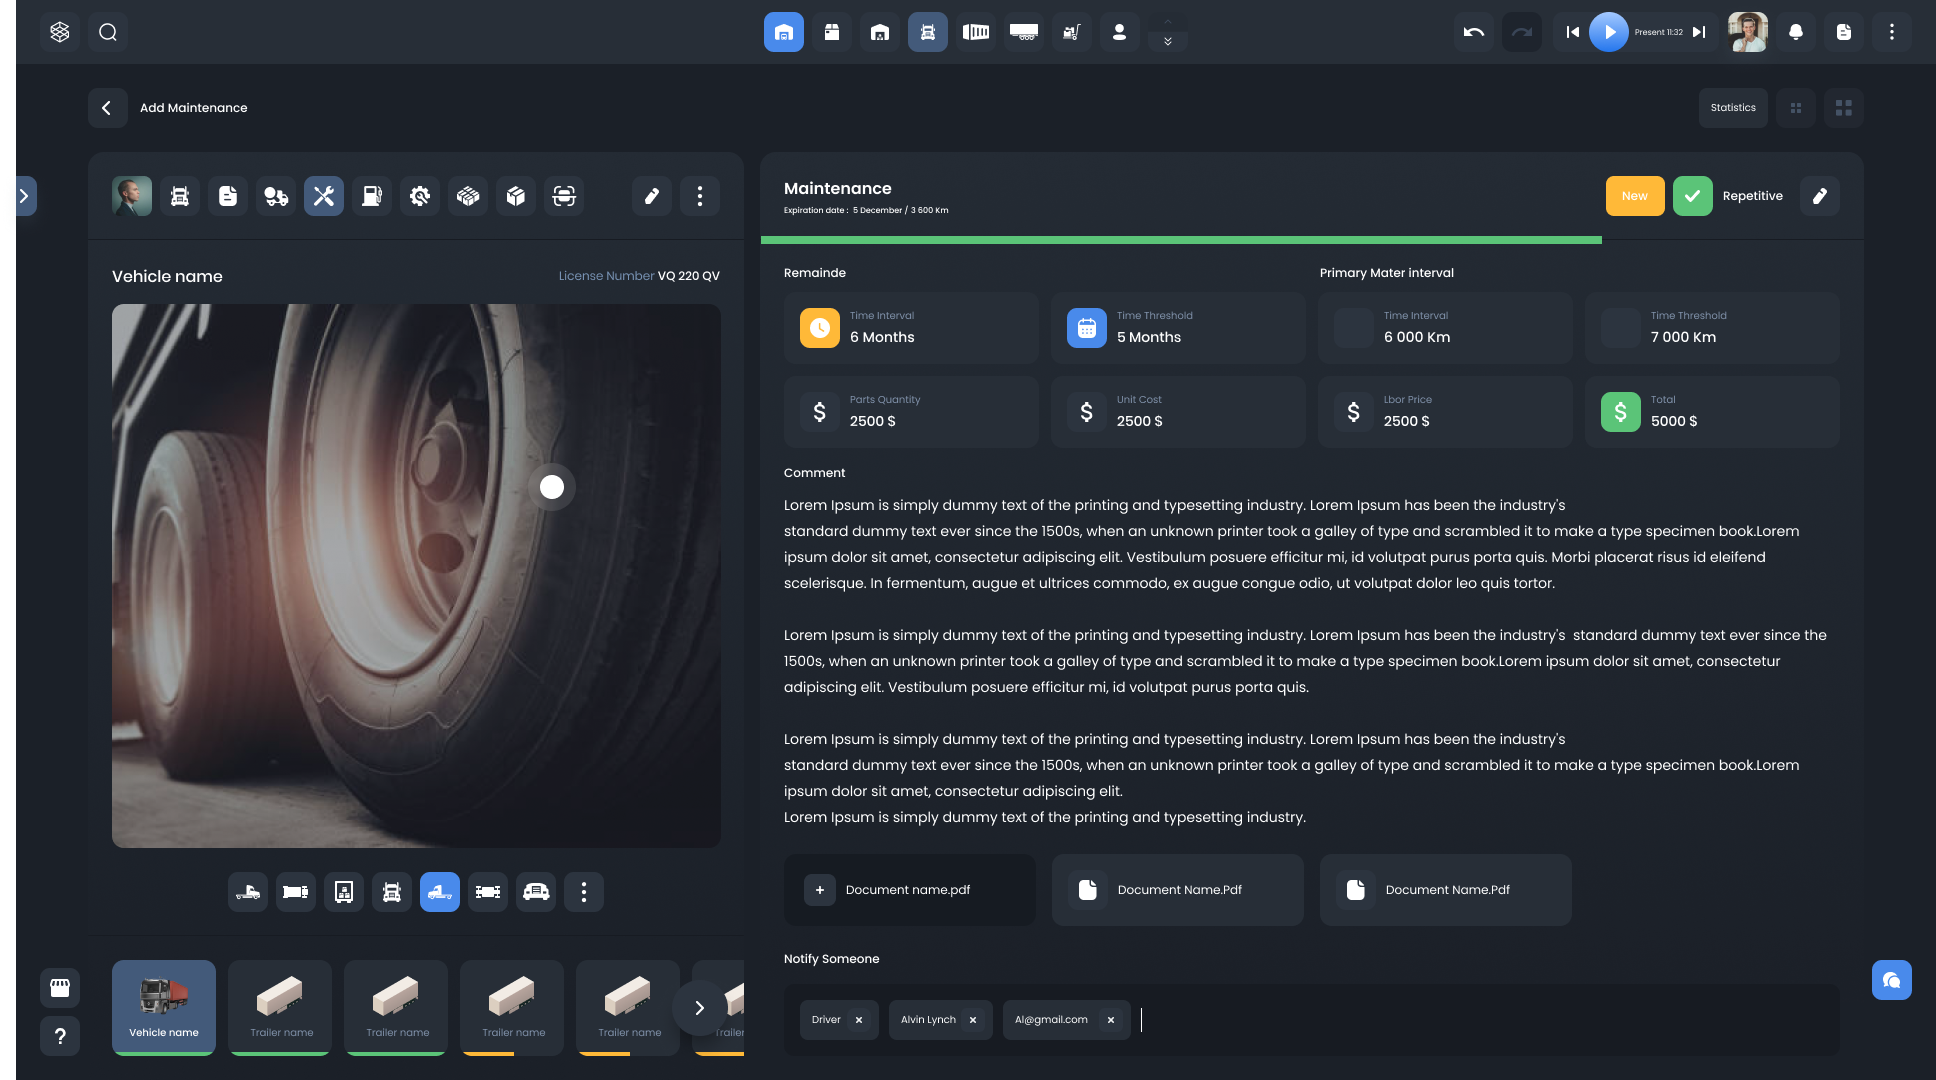Select truck front view icon below image

pos(392,892)
